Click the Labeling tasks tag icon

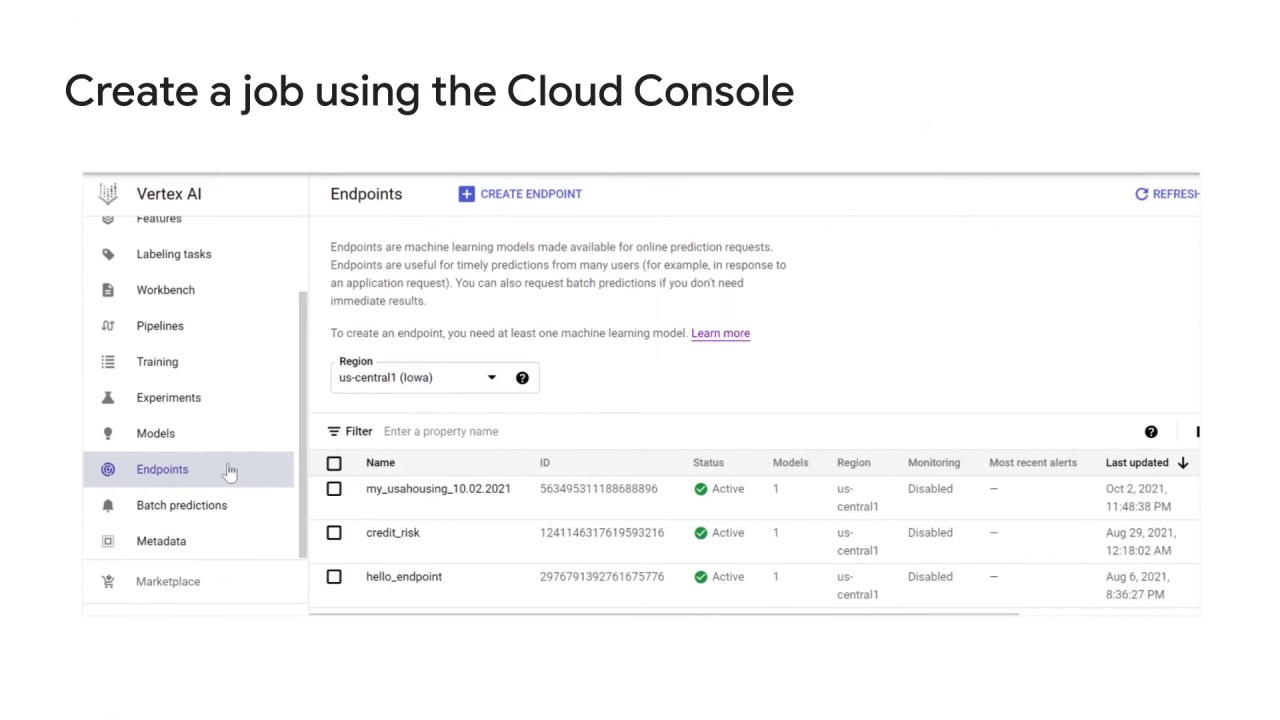[108, 254]
